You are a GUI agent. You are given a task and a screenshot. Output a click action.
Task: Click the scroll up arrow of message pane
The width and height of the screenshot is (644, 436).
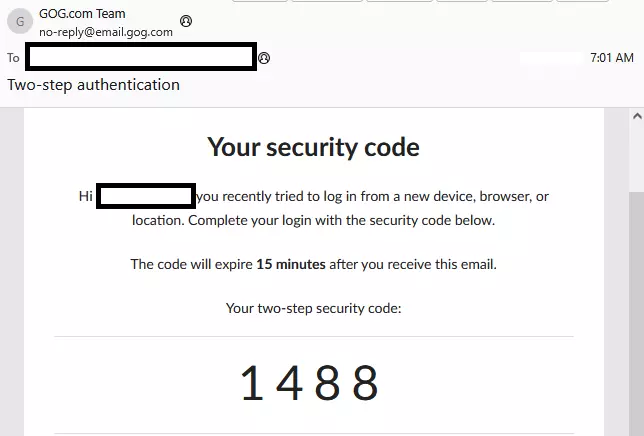pos(637,116)
